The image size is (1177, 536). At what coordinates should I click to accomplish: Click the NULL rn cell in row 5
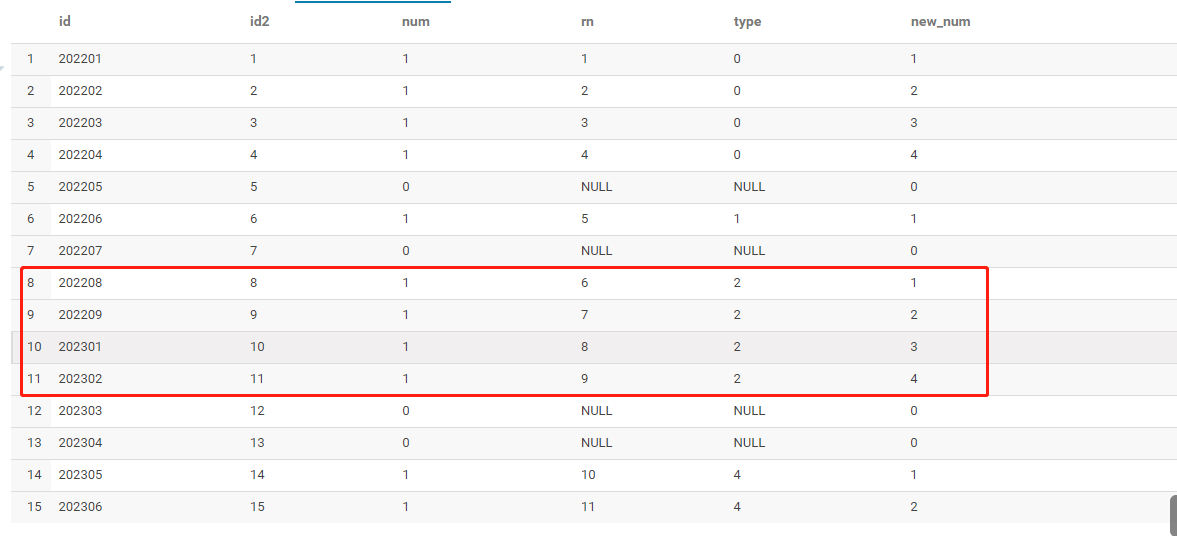pos(596,187)
